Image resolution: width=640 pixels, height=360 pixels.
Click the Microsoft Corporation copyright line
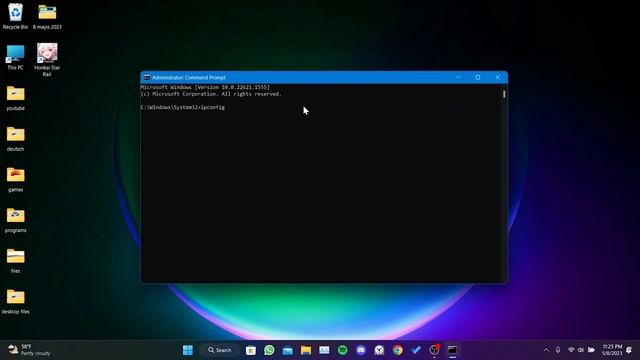coord(211,94)
